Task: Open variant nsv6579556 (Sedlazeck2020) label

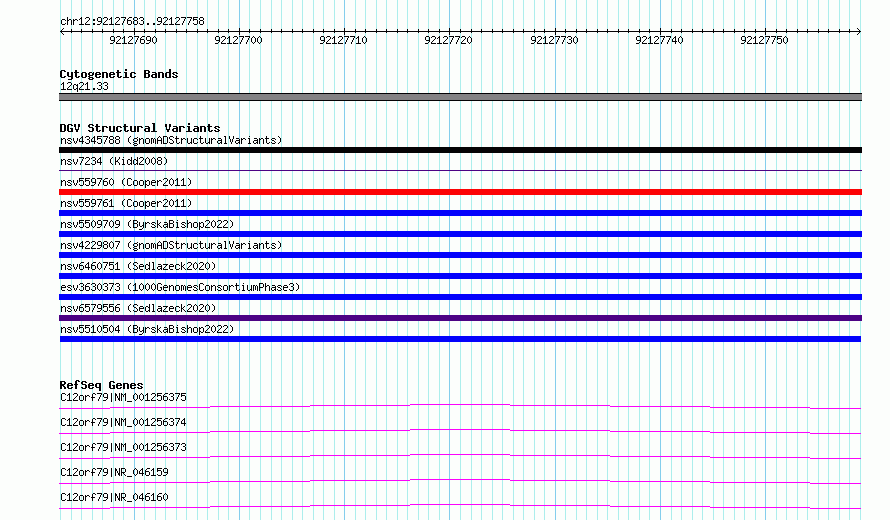Action: pyautogui.click(x=138, y=308)
